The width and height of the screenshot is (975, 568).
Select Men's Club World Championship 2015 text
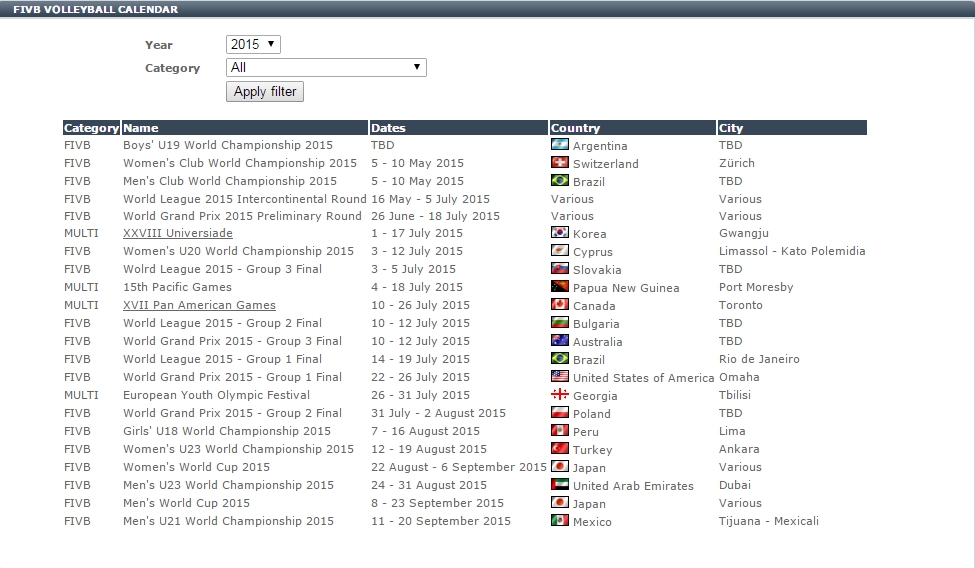coord(230,181)
